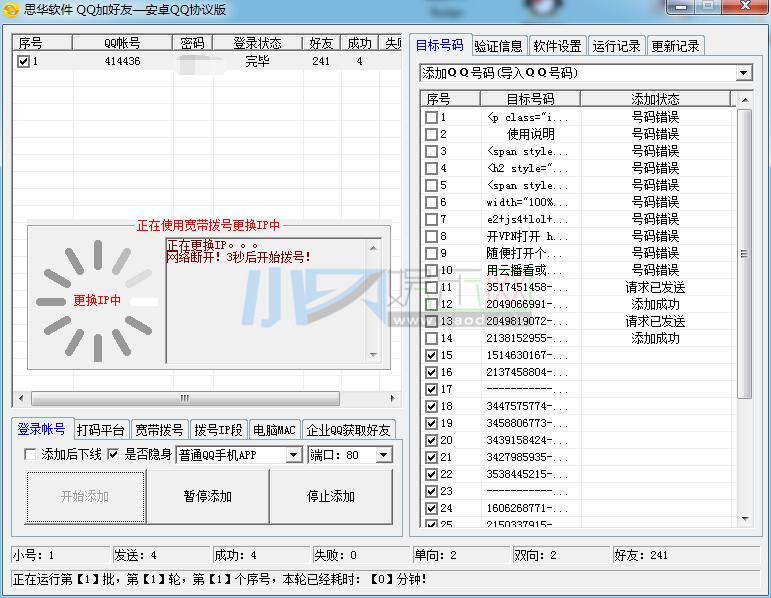771x598 pixels.
Task: Uncheck account row 1 checkbox
Action: [x=23, y=61]
